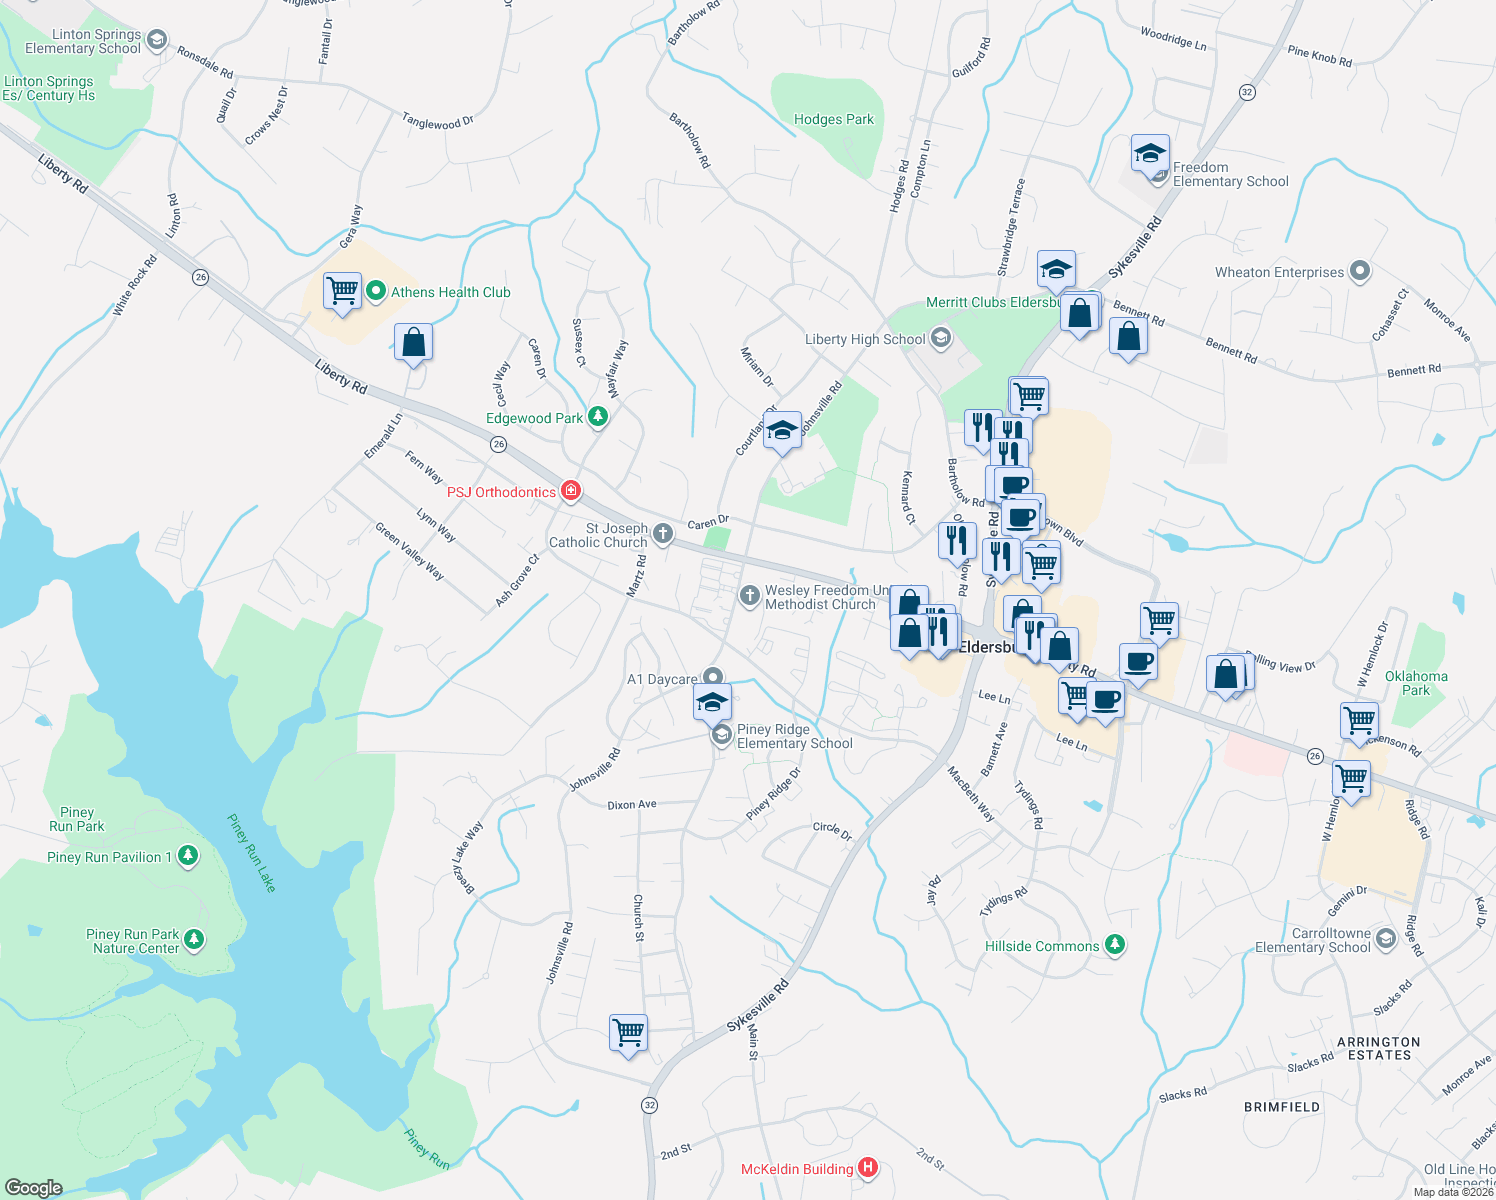Click the Linton Springs Elementary School marker

[x=156, y=40]
